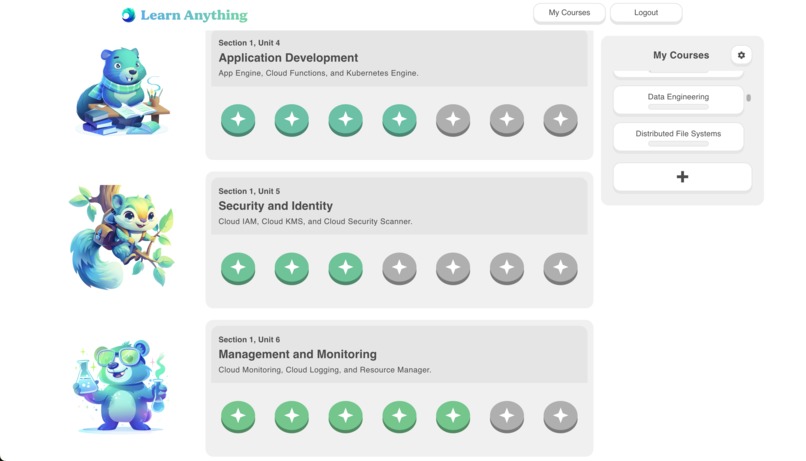Select seventh gray star in Application Development
This screenshot has width=806, height=461.
560,120
